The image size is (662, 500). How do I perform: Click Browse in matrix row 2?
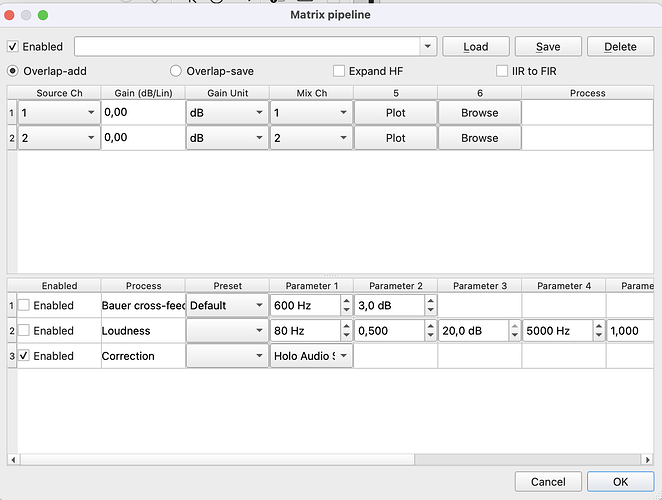[x=479, y=138]
